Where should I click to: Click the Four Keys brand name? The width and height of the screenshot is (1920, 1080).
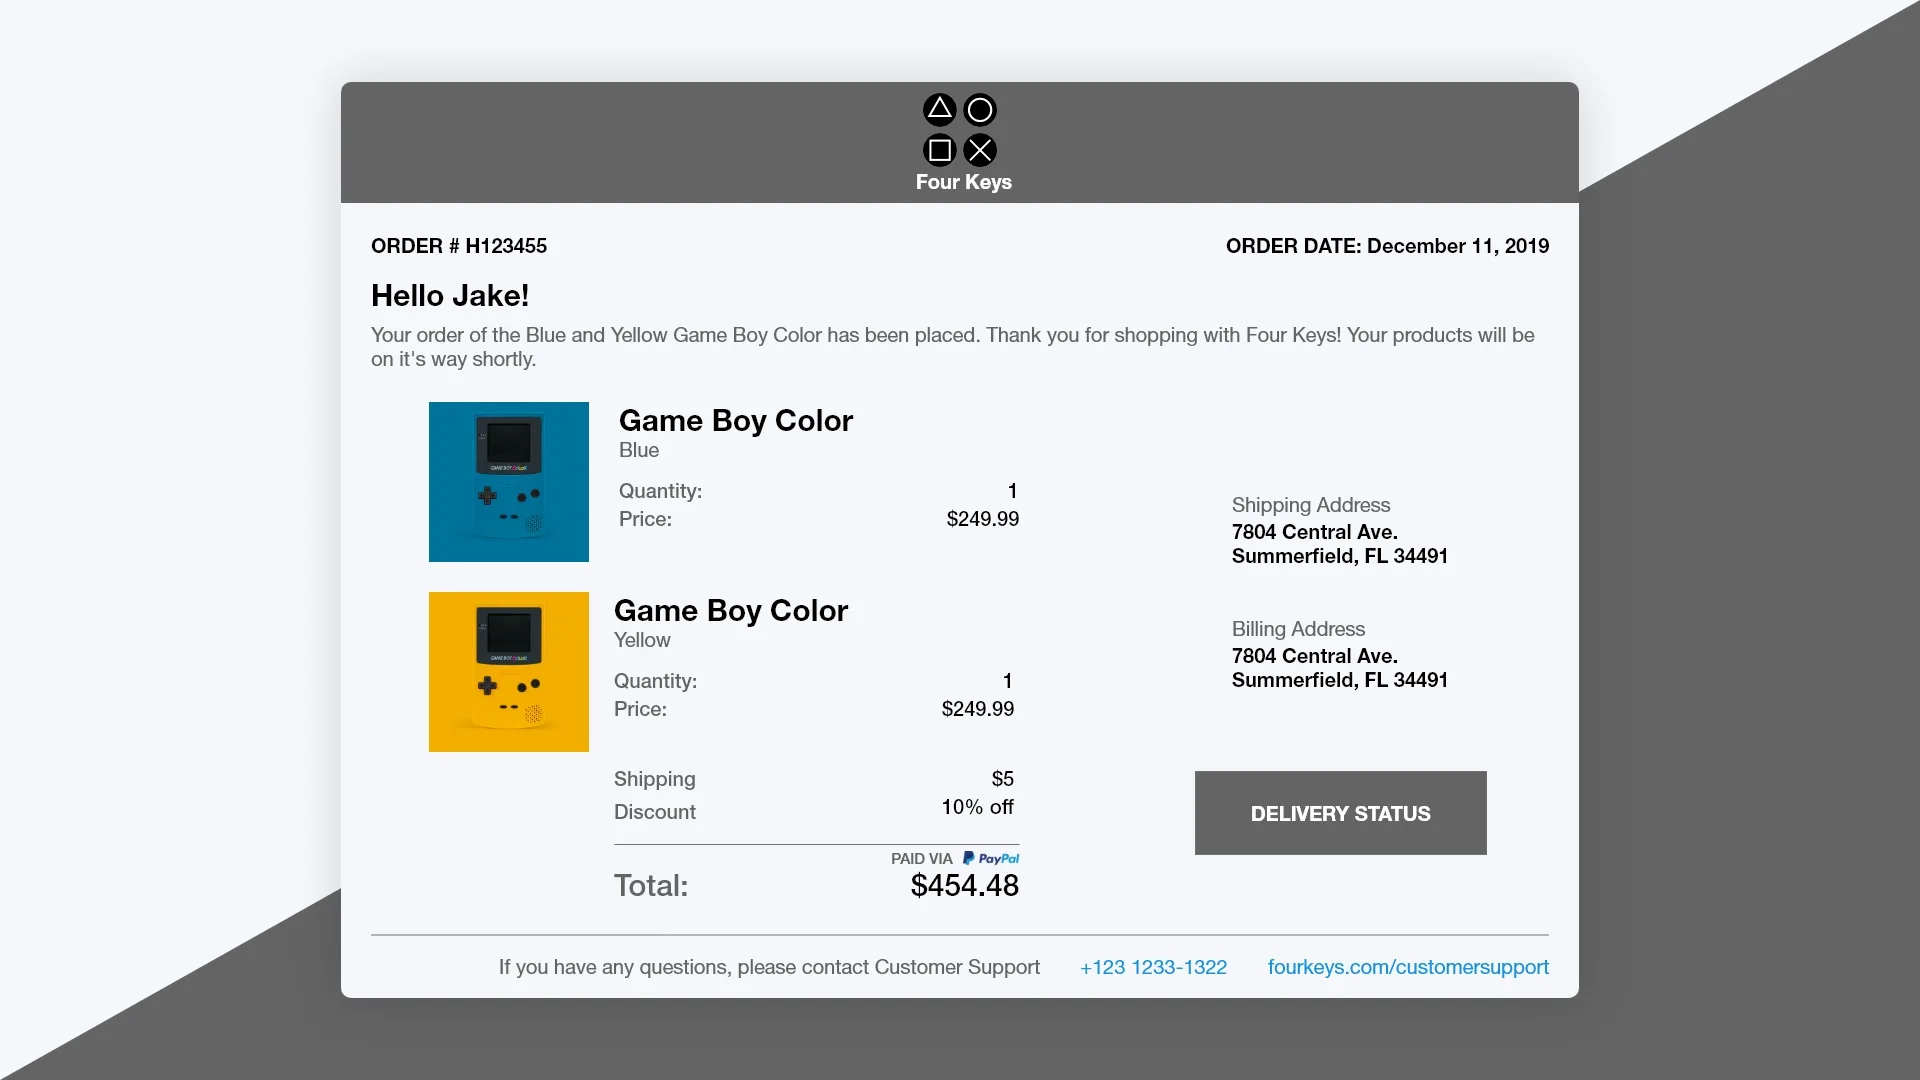pos(964,182)
